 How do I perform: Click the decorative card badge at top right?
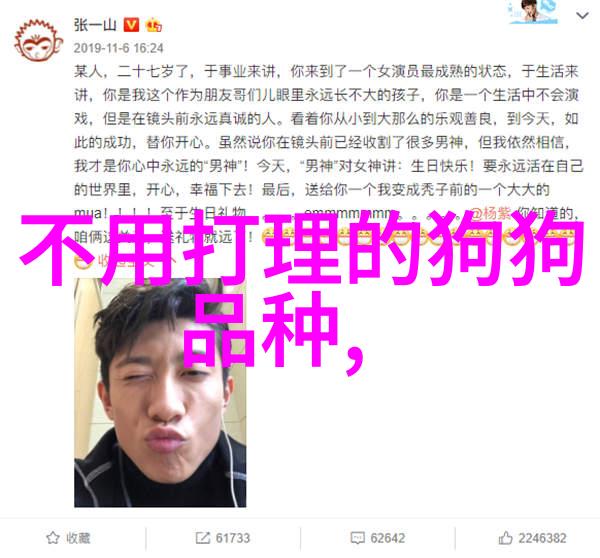(x=532, y=12)
